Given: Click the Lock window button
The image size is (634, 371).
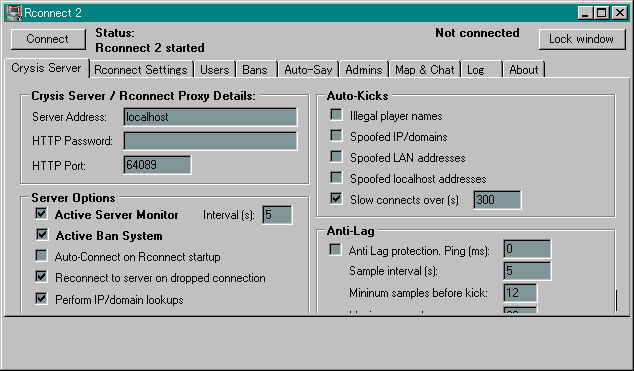Looking at the screenshot, I should click(x=581, y=39).
